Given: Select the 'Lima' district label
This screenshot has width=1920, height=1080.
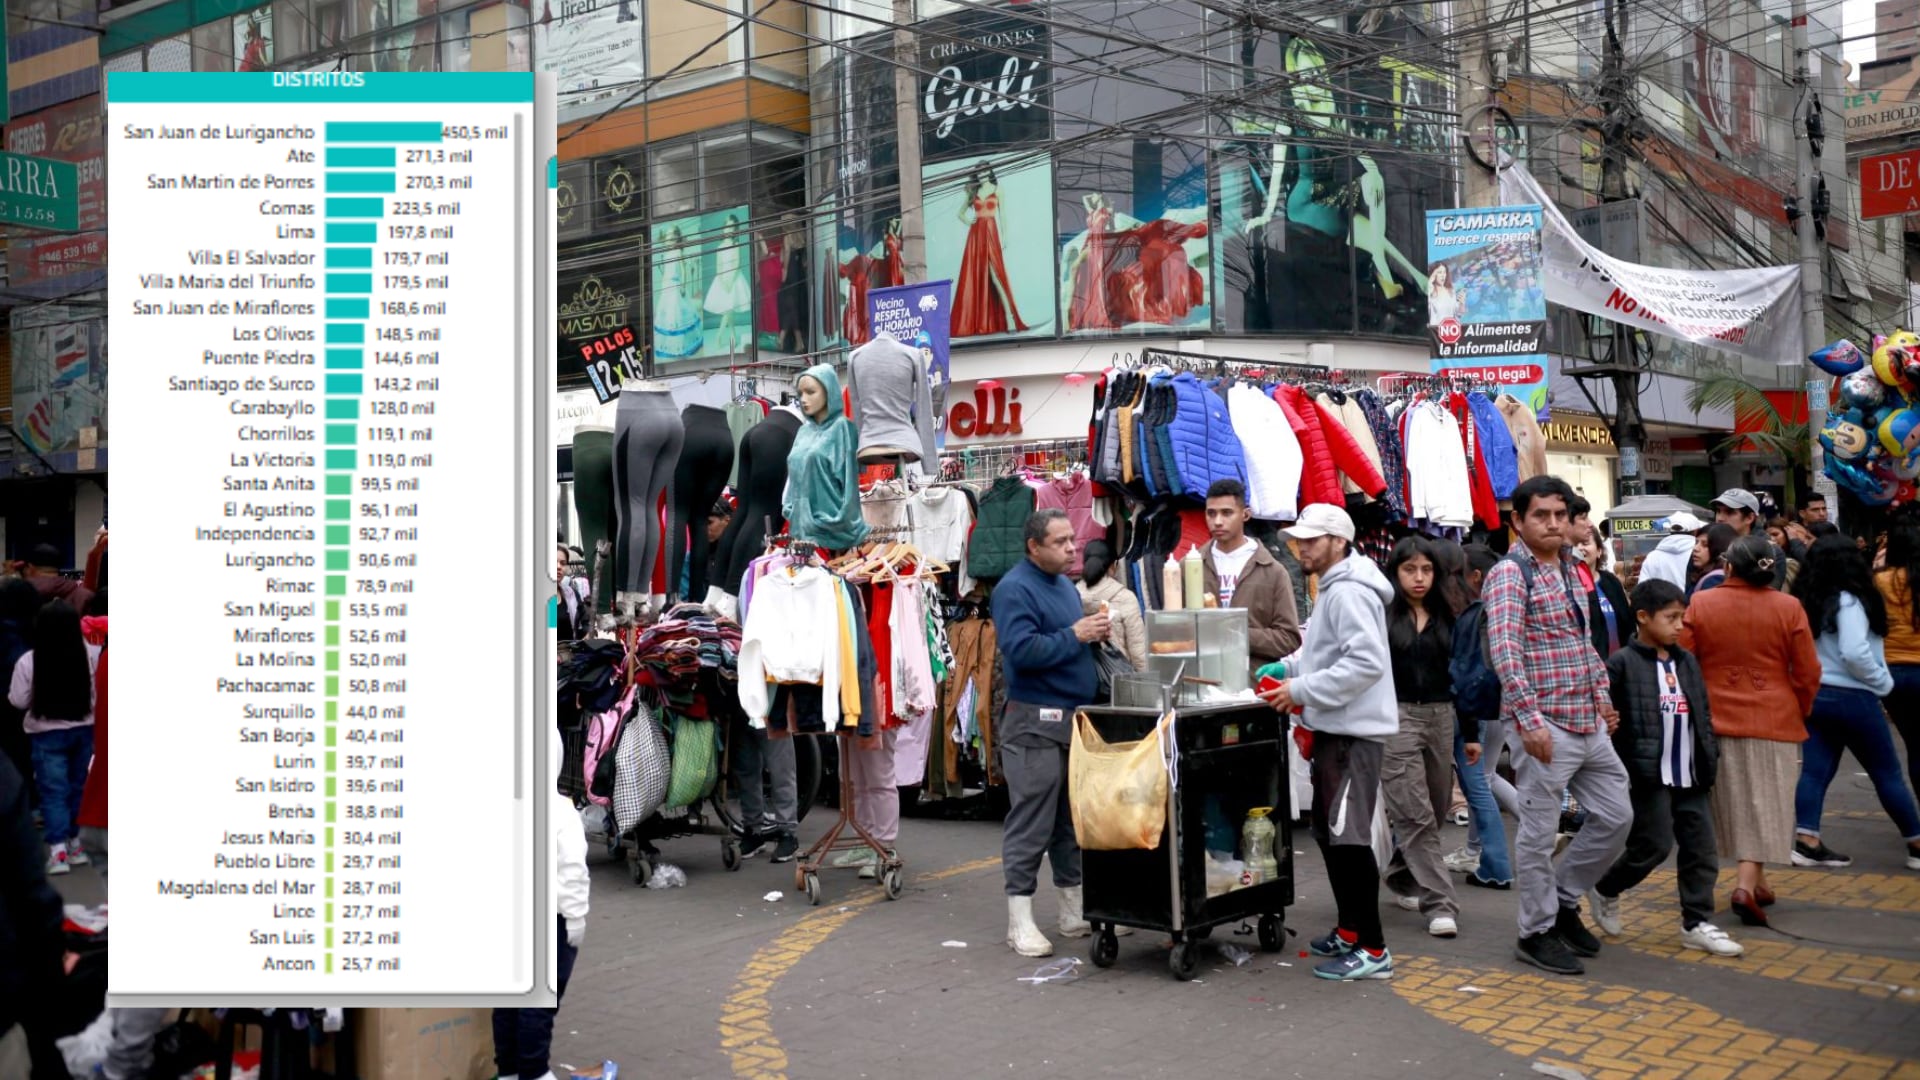Looking at the screenshot, I should pos(295,232).
